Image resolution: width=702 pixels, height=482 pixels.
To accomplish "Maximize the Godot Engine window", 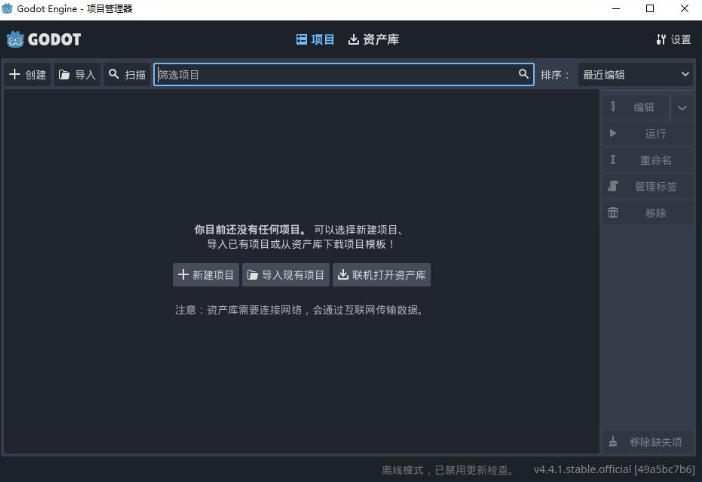I will coord(650,9).
